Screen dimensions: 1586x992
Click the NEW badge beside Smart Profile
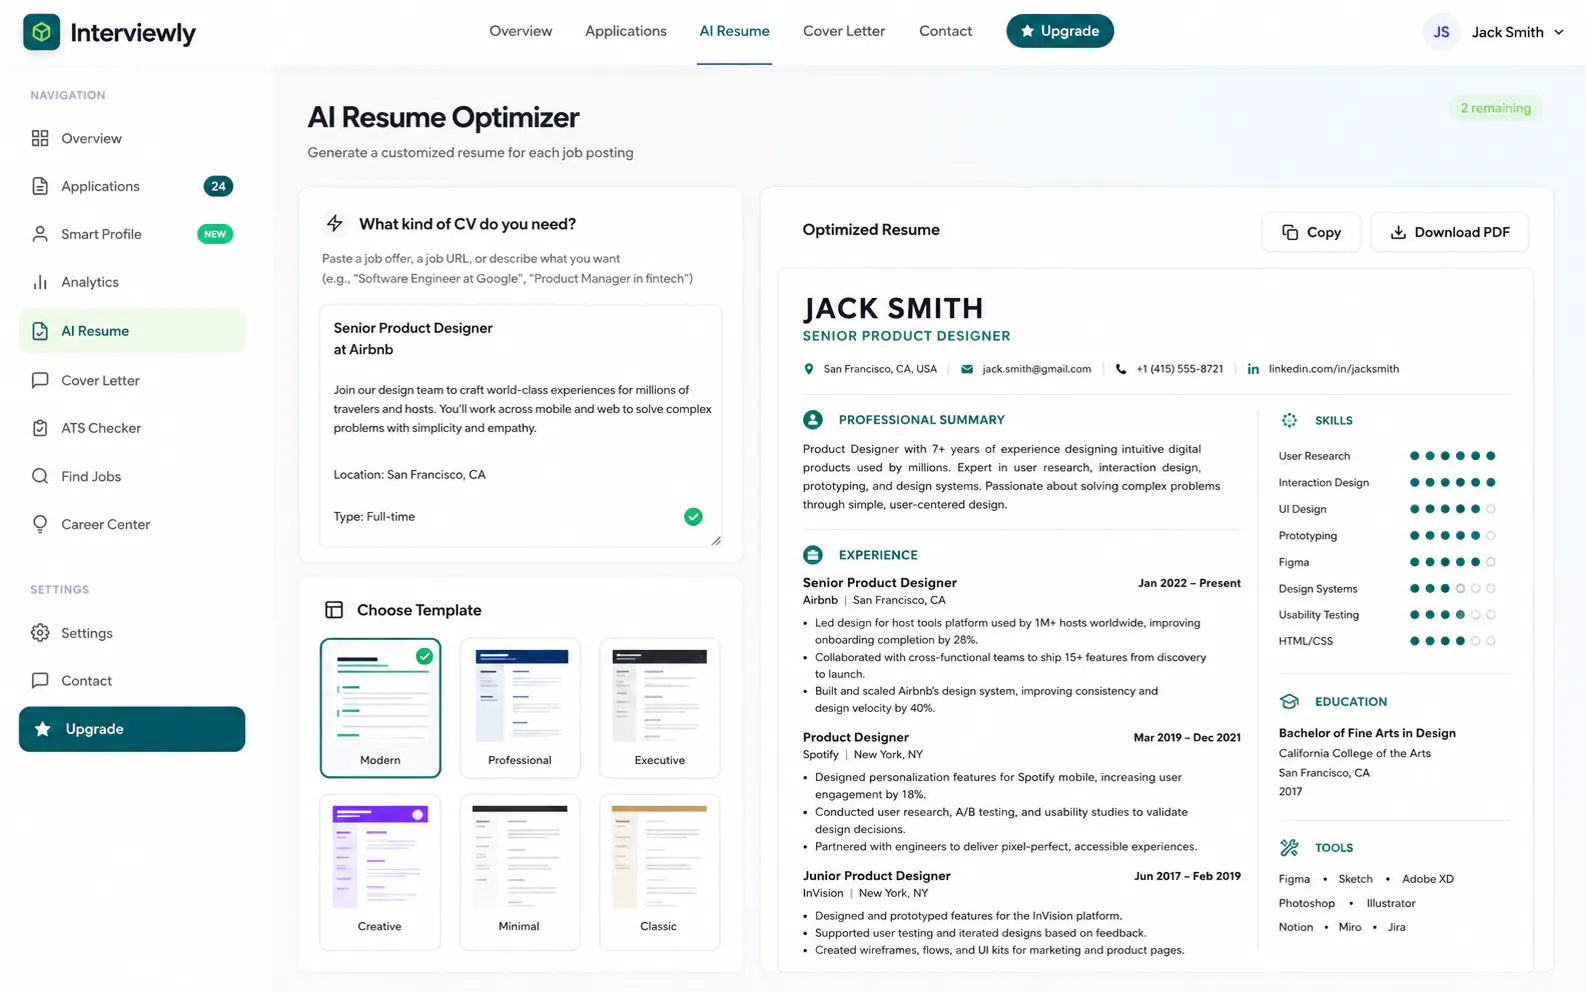215,234
